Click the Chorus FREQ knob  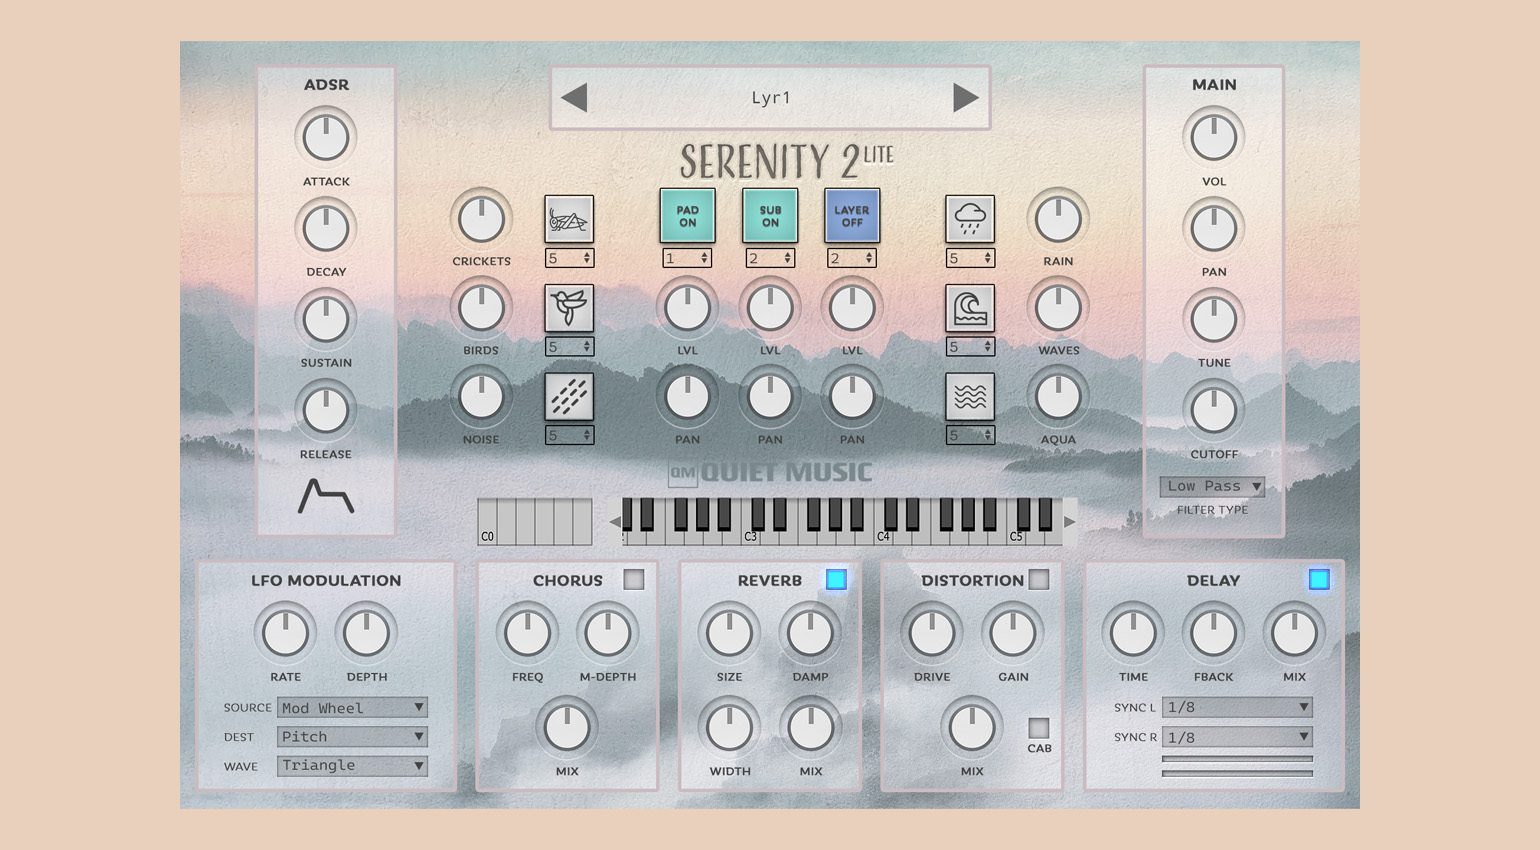pos(527,633)
